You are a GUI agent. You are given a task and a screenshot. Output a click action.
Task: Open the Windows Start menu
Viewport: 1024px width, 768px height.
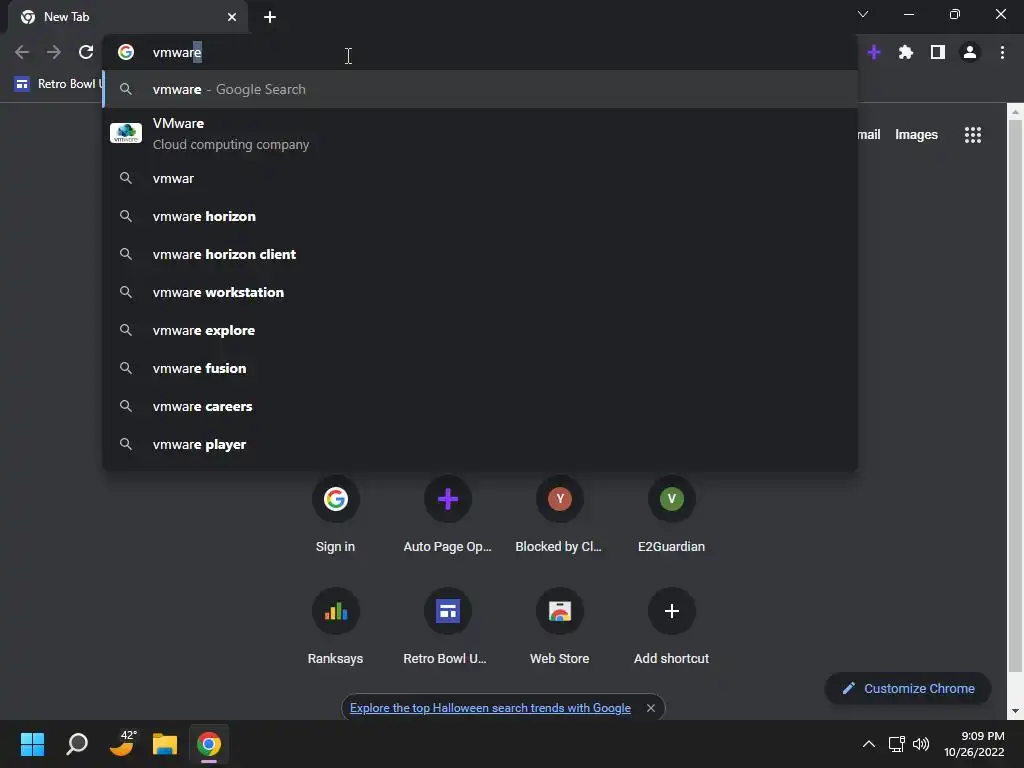(32, 744)
